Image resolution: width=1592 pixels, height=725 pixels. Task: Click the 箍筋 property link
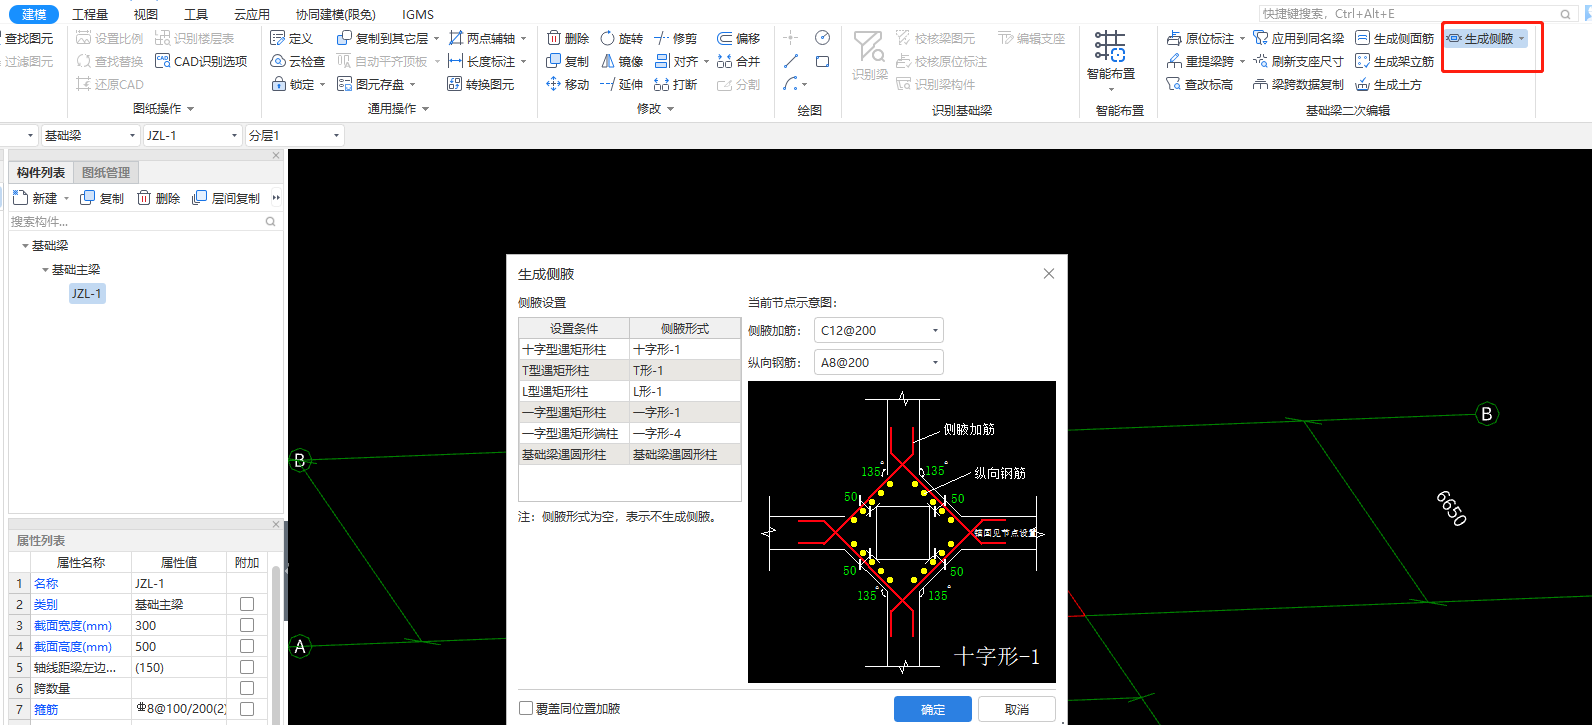pos(46,709)
